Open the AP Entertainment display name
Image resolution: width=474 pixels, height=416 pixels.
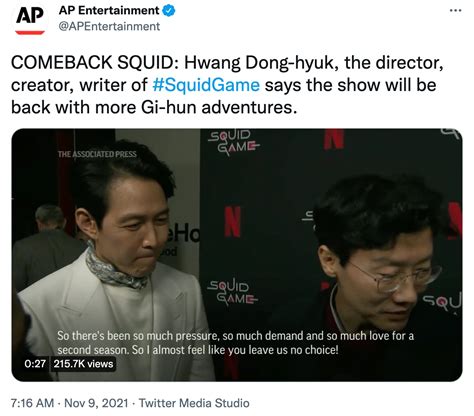coord(109,11)
